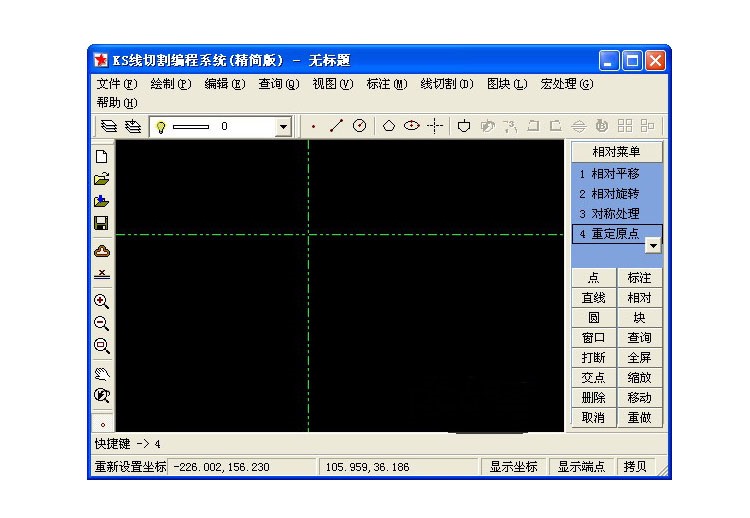Click the 删除 button
This screenshot has width=750, height=518.
[x=593, y=398]
